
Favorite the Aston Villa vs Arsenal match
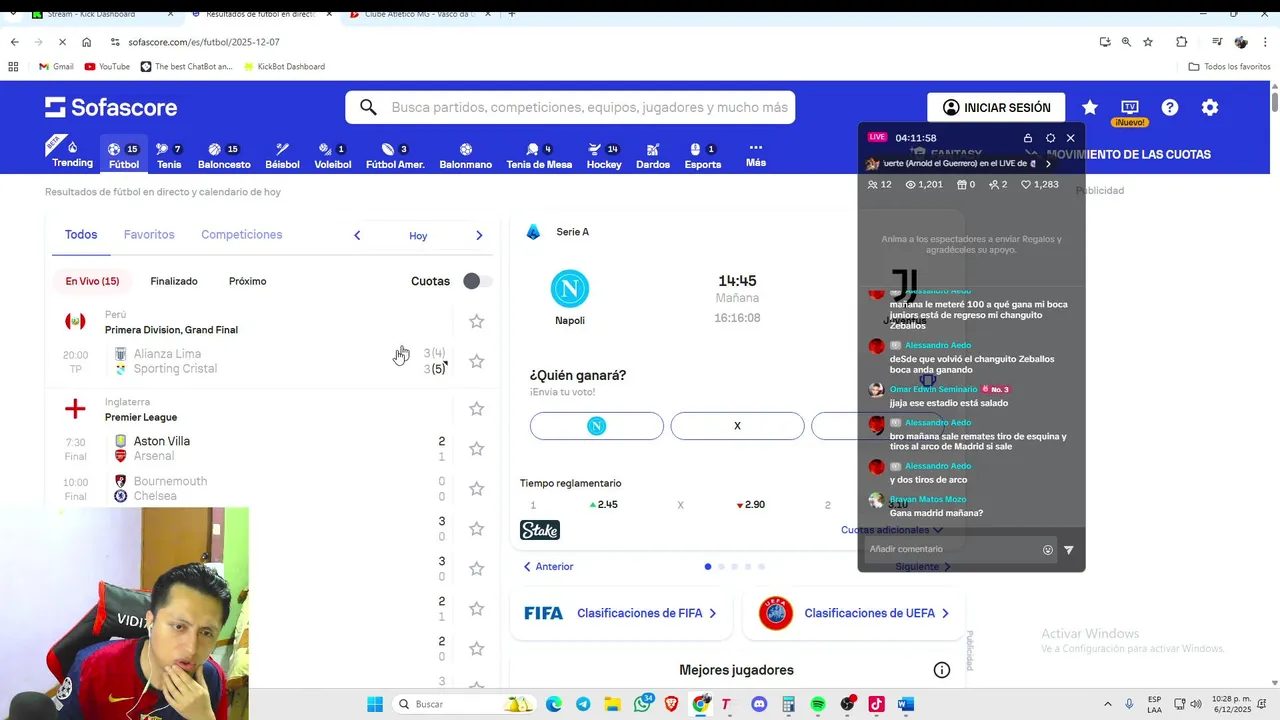[x=477, y=449]
